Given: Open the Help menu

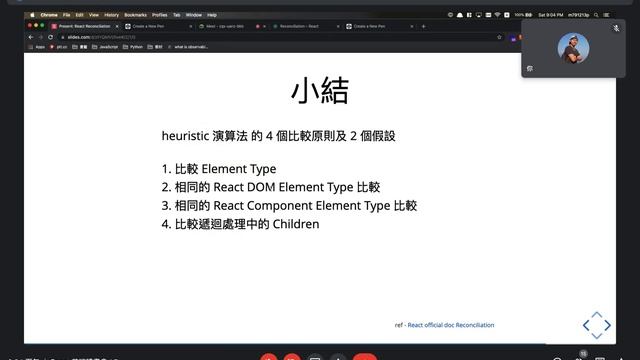Looking at the screenshot, I should pyautogui.click(x=212, y=15).
